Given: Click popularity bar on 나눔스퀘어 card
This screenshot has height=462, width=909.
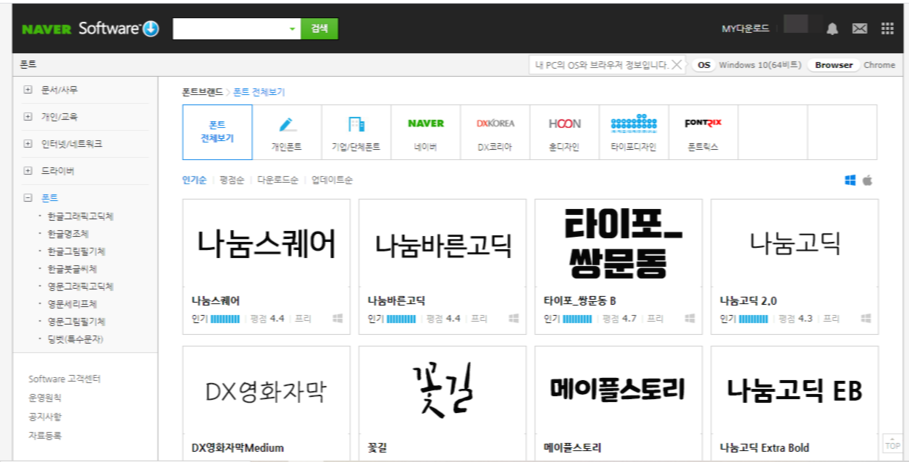Looking at the screenshot, I should point(225,319).
